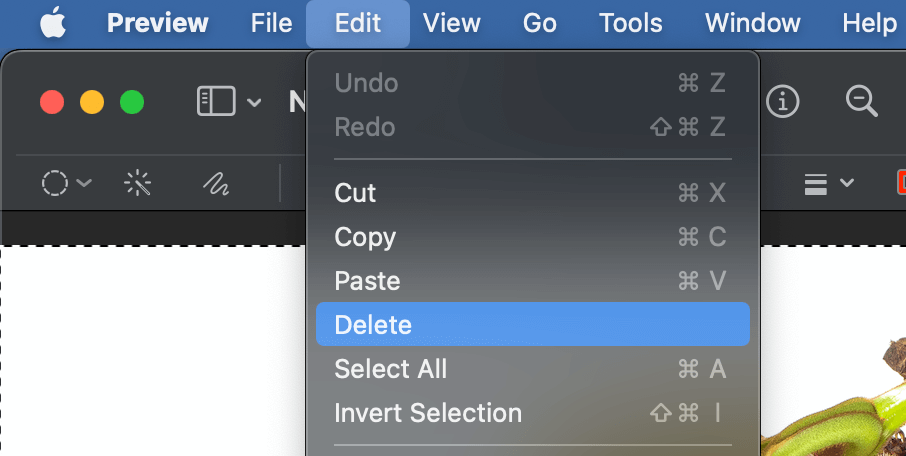The width and height of the screenshot is (906, 456).
Task: Select the Sketch drawing tool
Action: [x=216, y=184]
